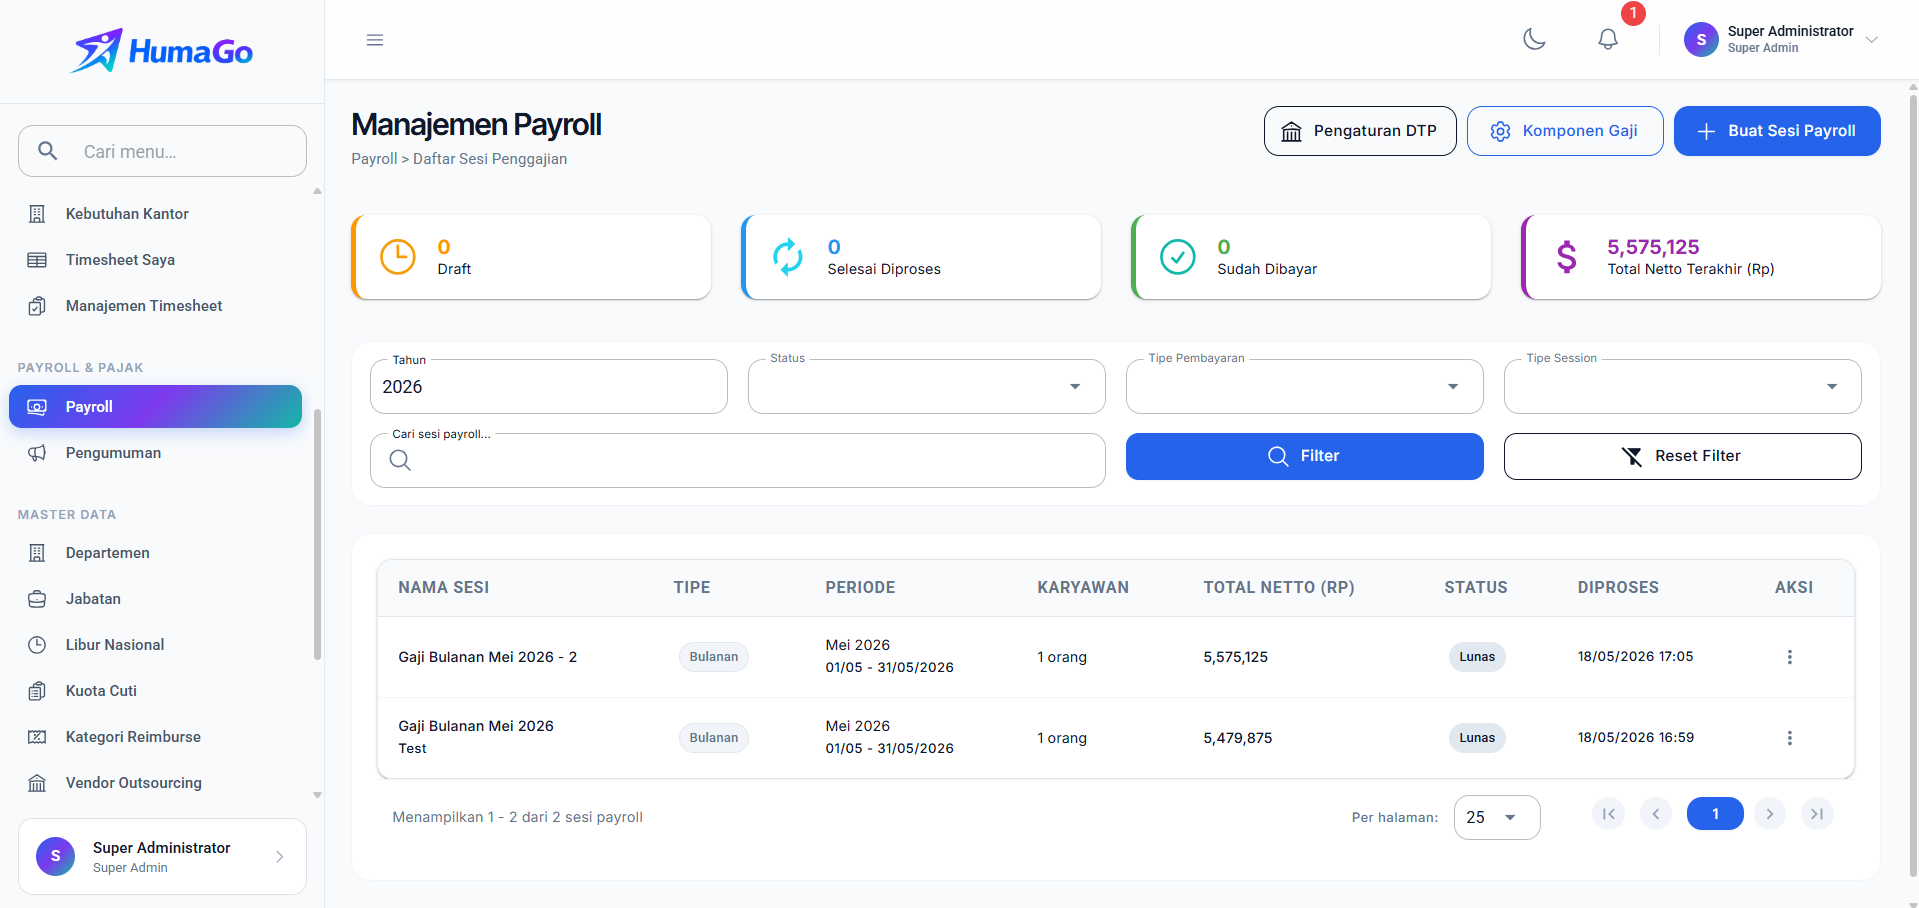Click the Payroll breadcrumb link

click(x=374, y=159)
